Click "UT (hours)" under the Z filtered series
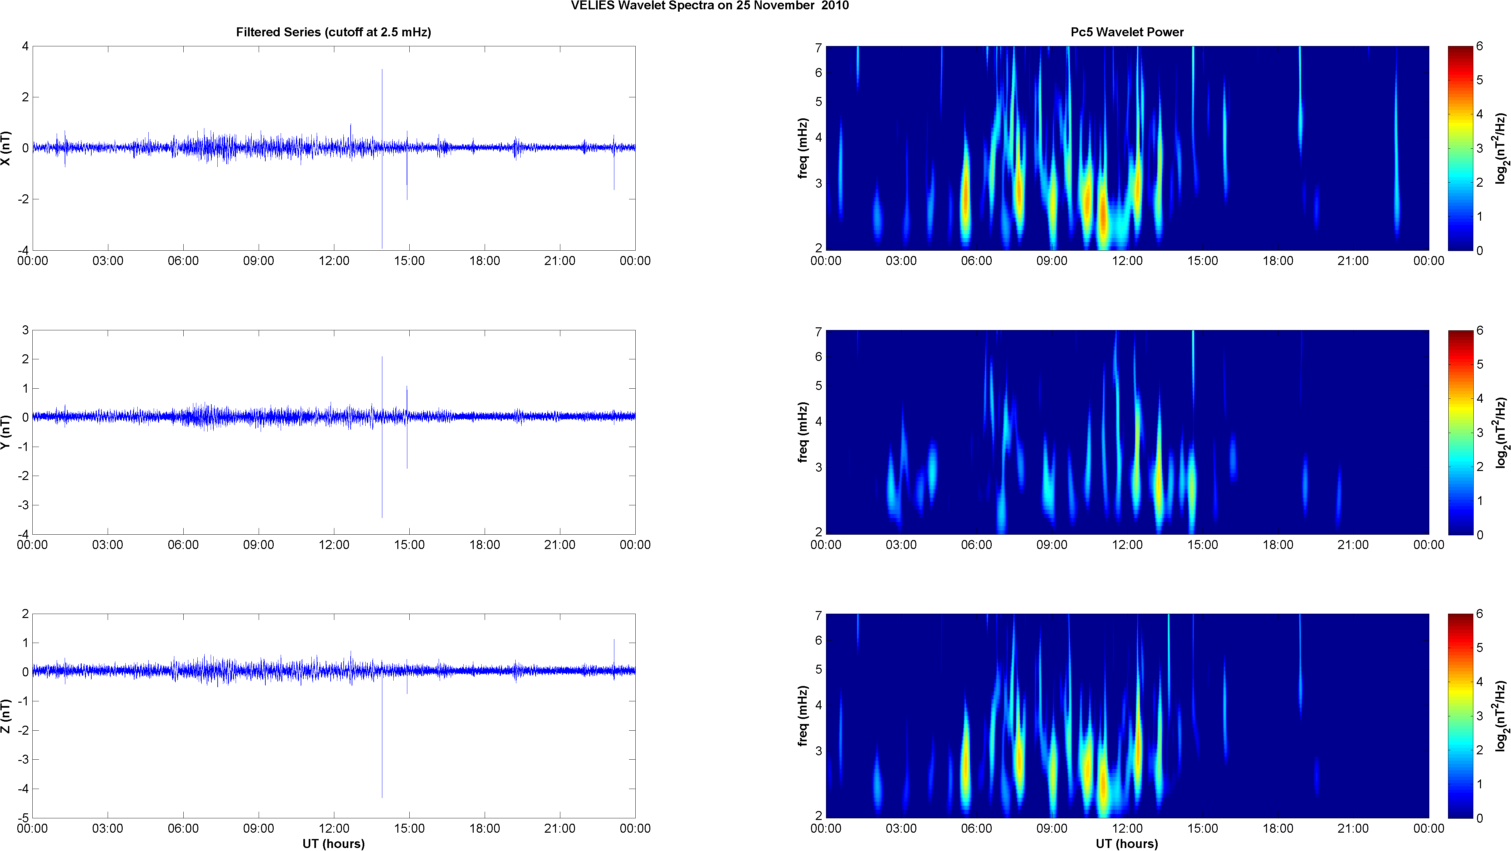This screenshot has height=851, width=1511. coord(334,844)
